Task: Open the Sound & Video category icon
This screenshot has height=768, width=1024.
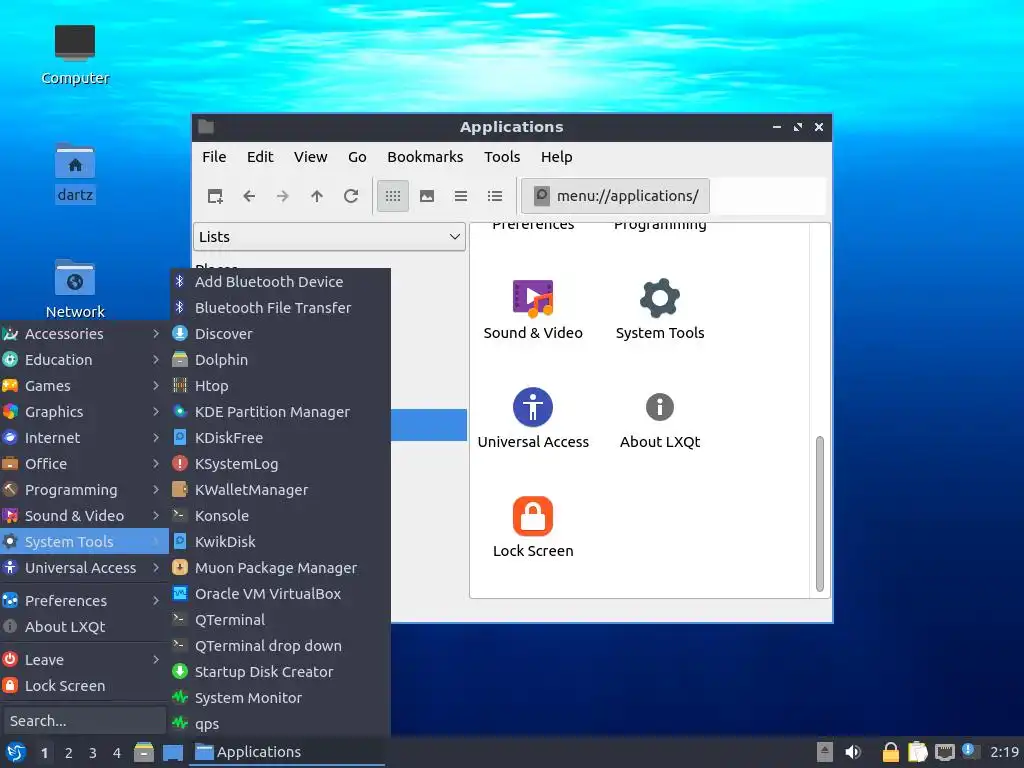Action: click(533, 310)
